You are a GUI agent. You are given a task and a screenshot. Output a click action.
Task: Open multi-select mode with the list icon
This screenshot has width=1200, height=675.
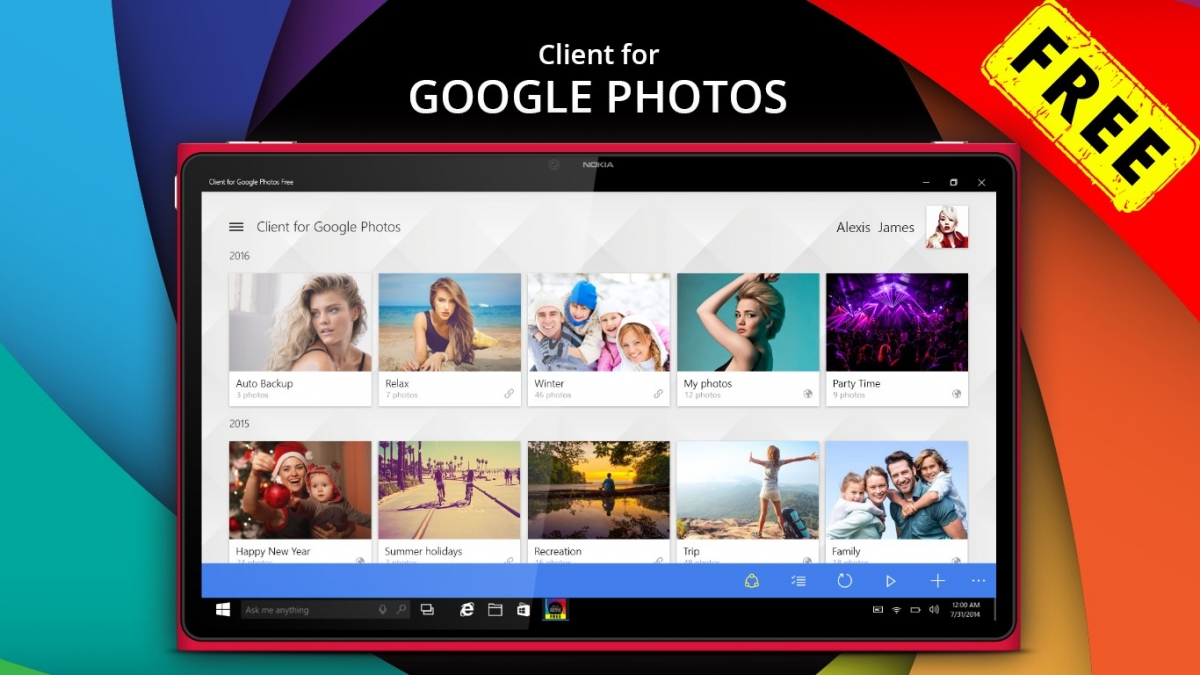(798, 581)
